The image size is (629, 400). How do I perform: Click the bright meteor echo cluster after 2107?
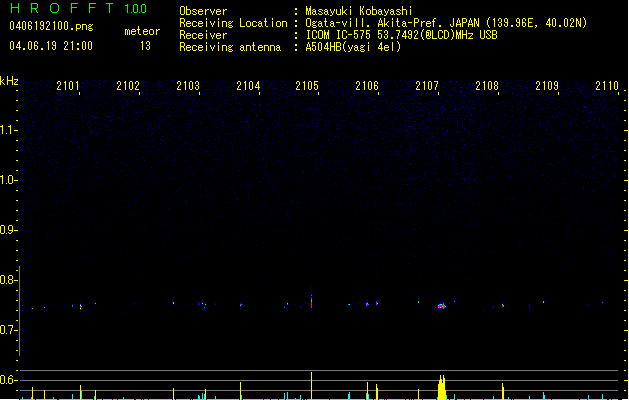point(442,306)
